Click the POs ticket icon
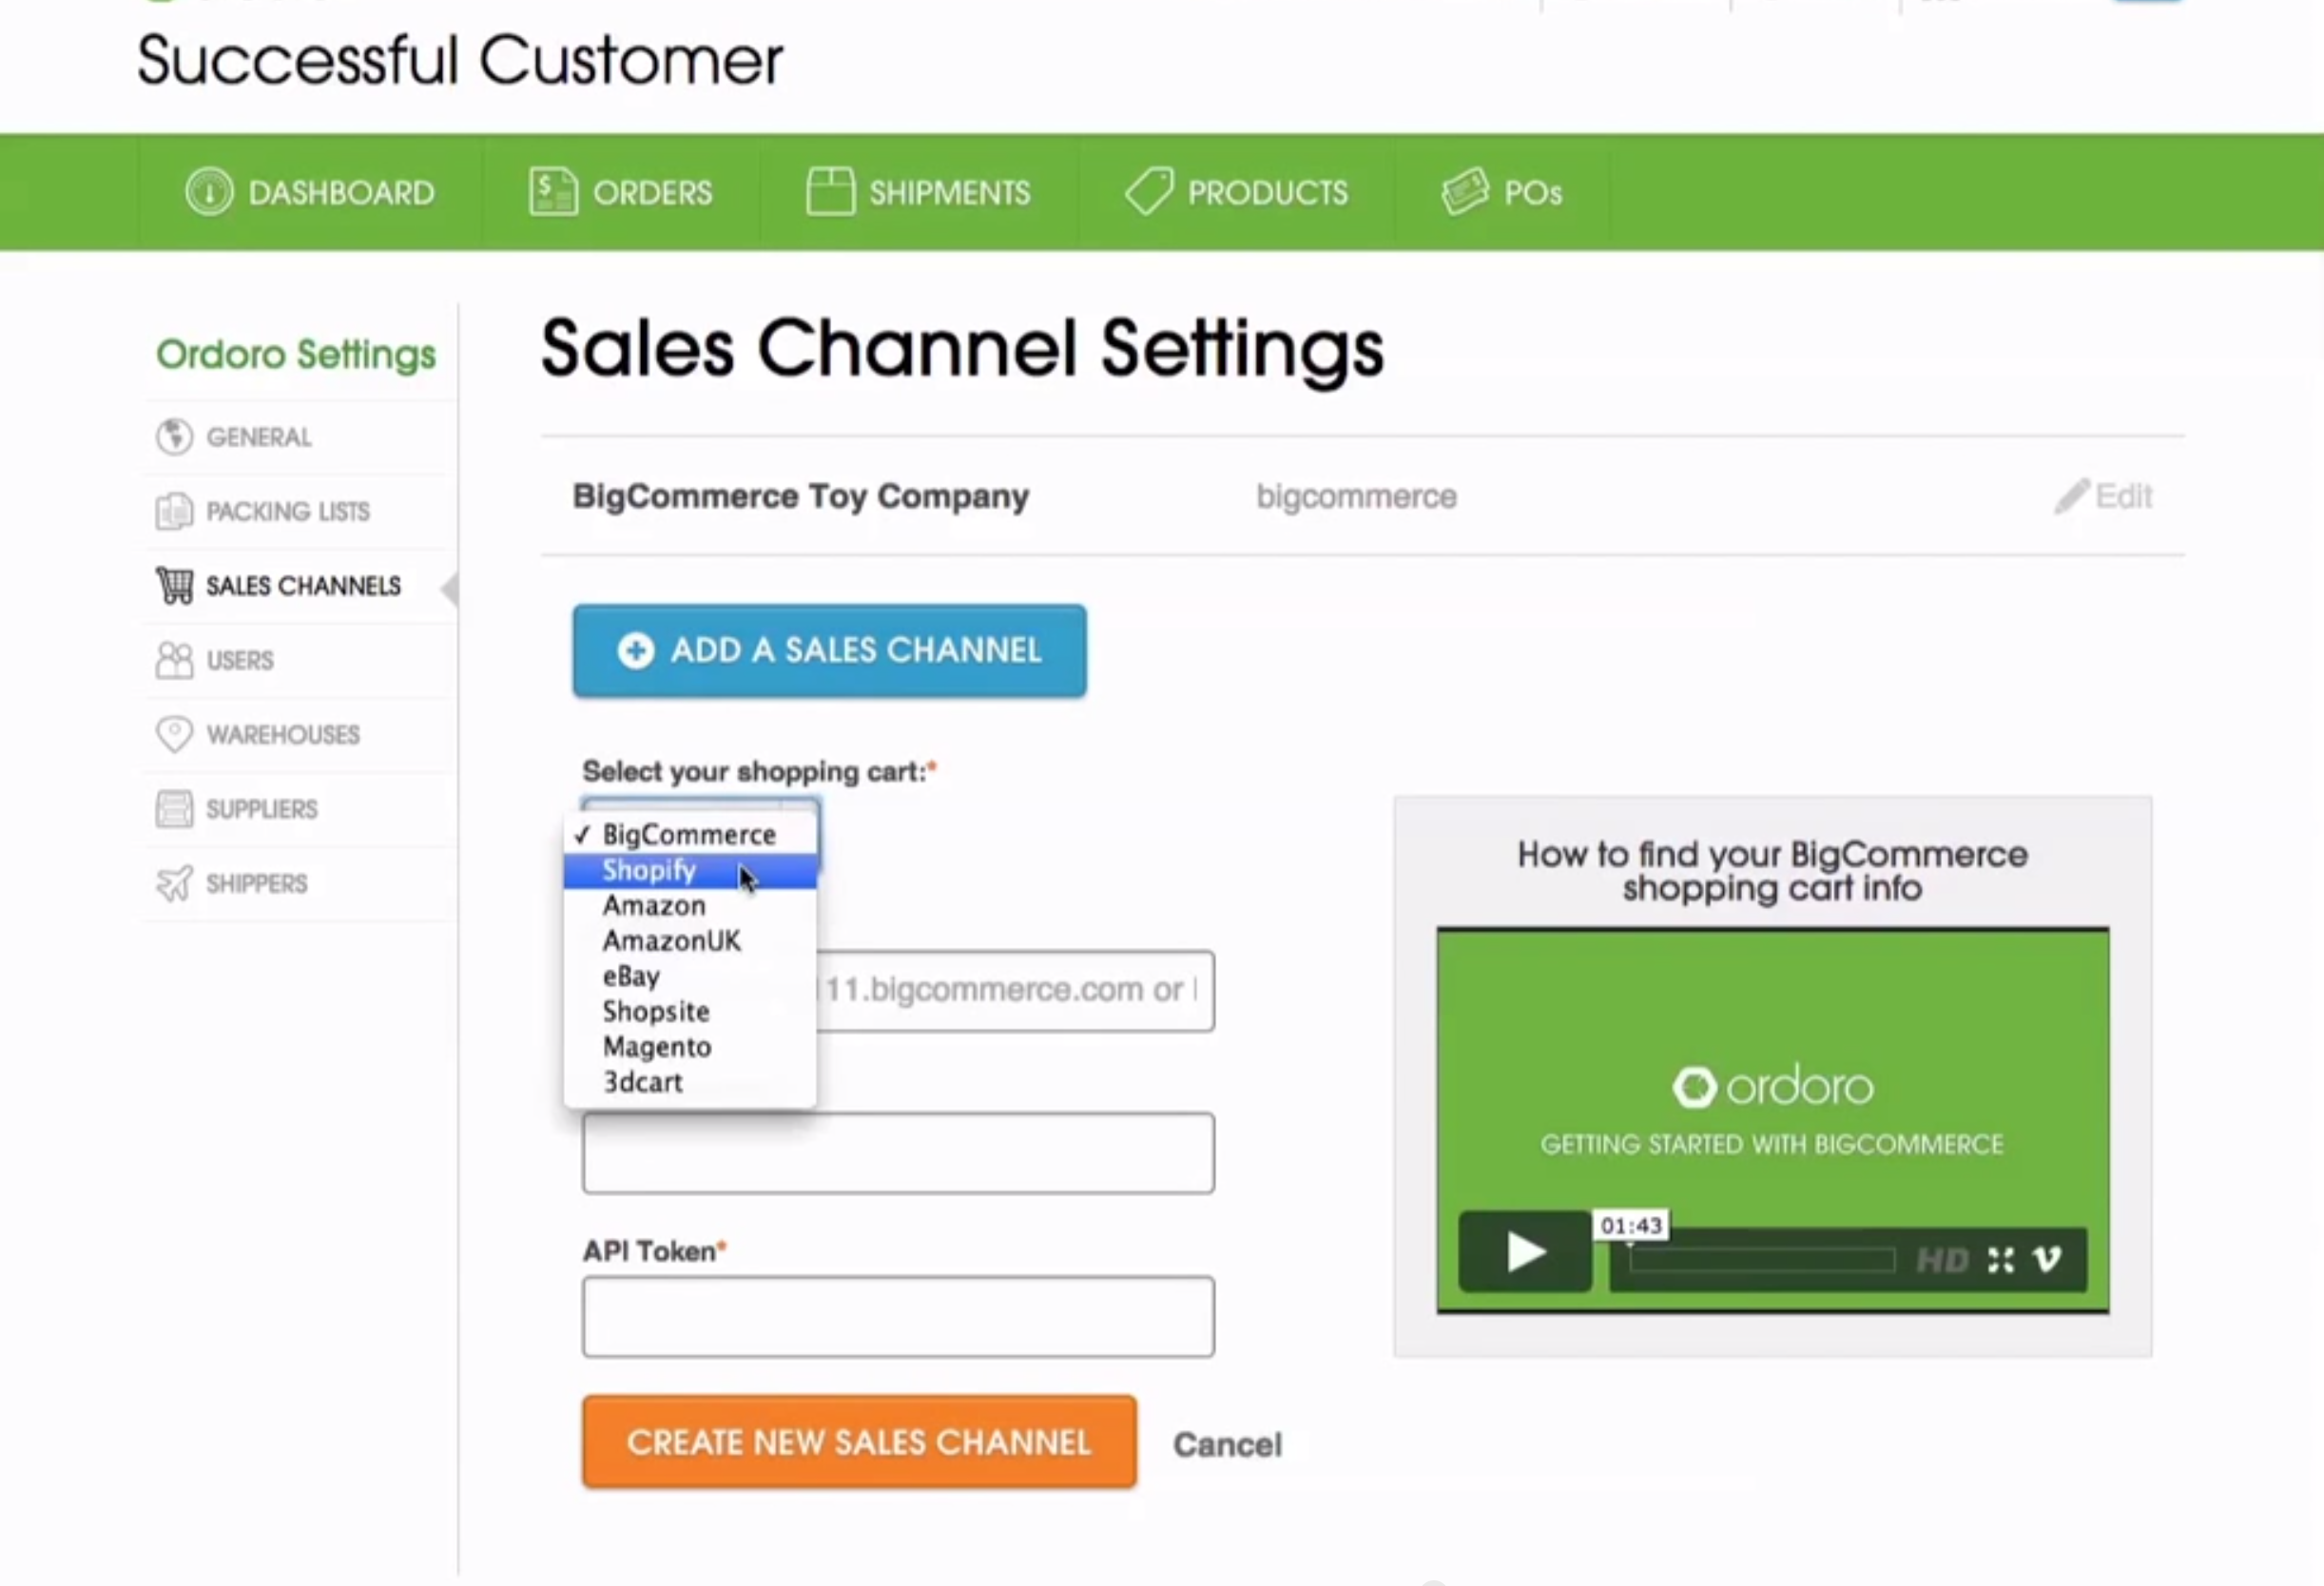The height and width of the screenshot is (1586, 2324). (1465, 190)
